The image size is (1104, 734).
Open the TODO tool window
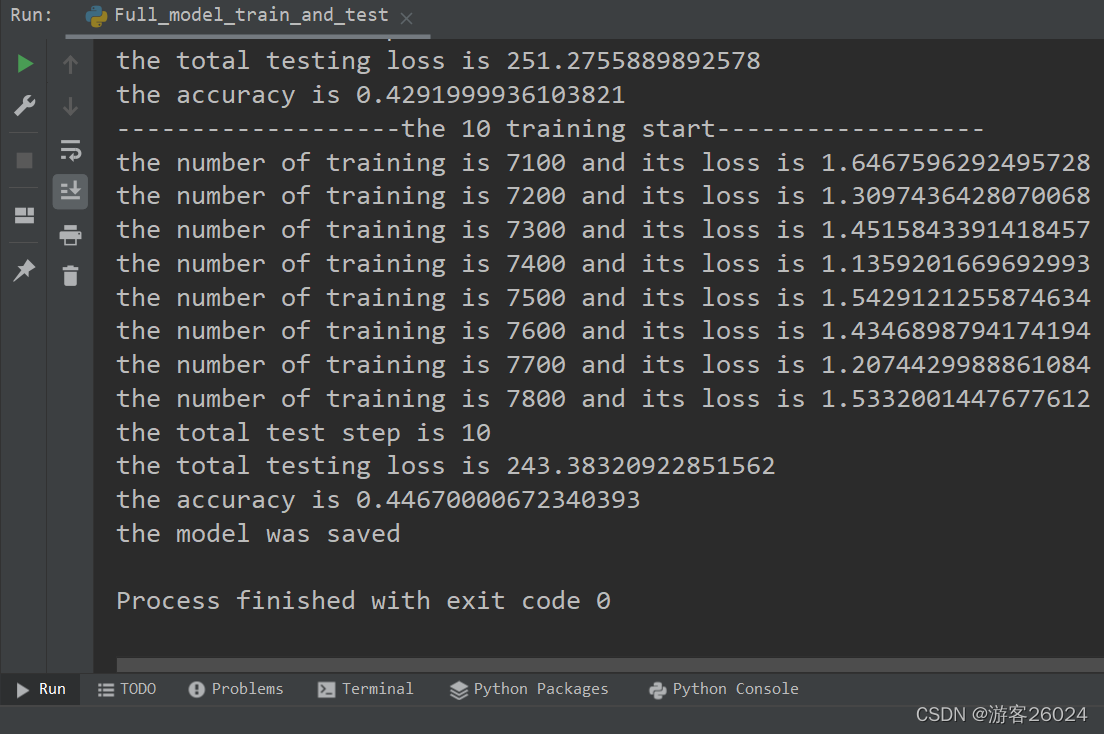[127, 689]
